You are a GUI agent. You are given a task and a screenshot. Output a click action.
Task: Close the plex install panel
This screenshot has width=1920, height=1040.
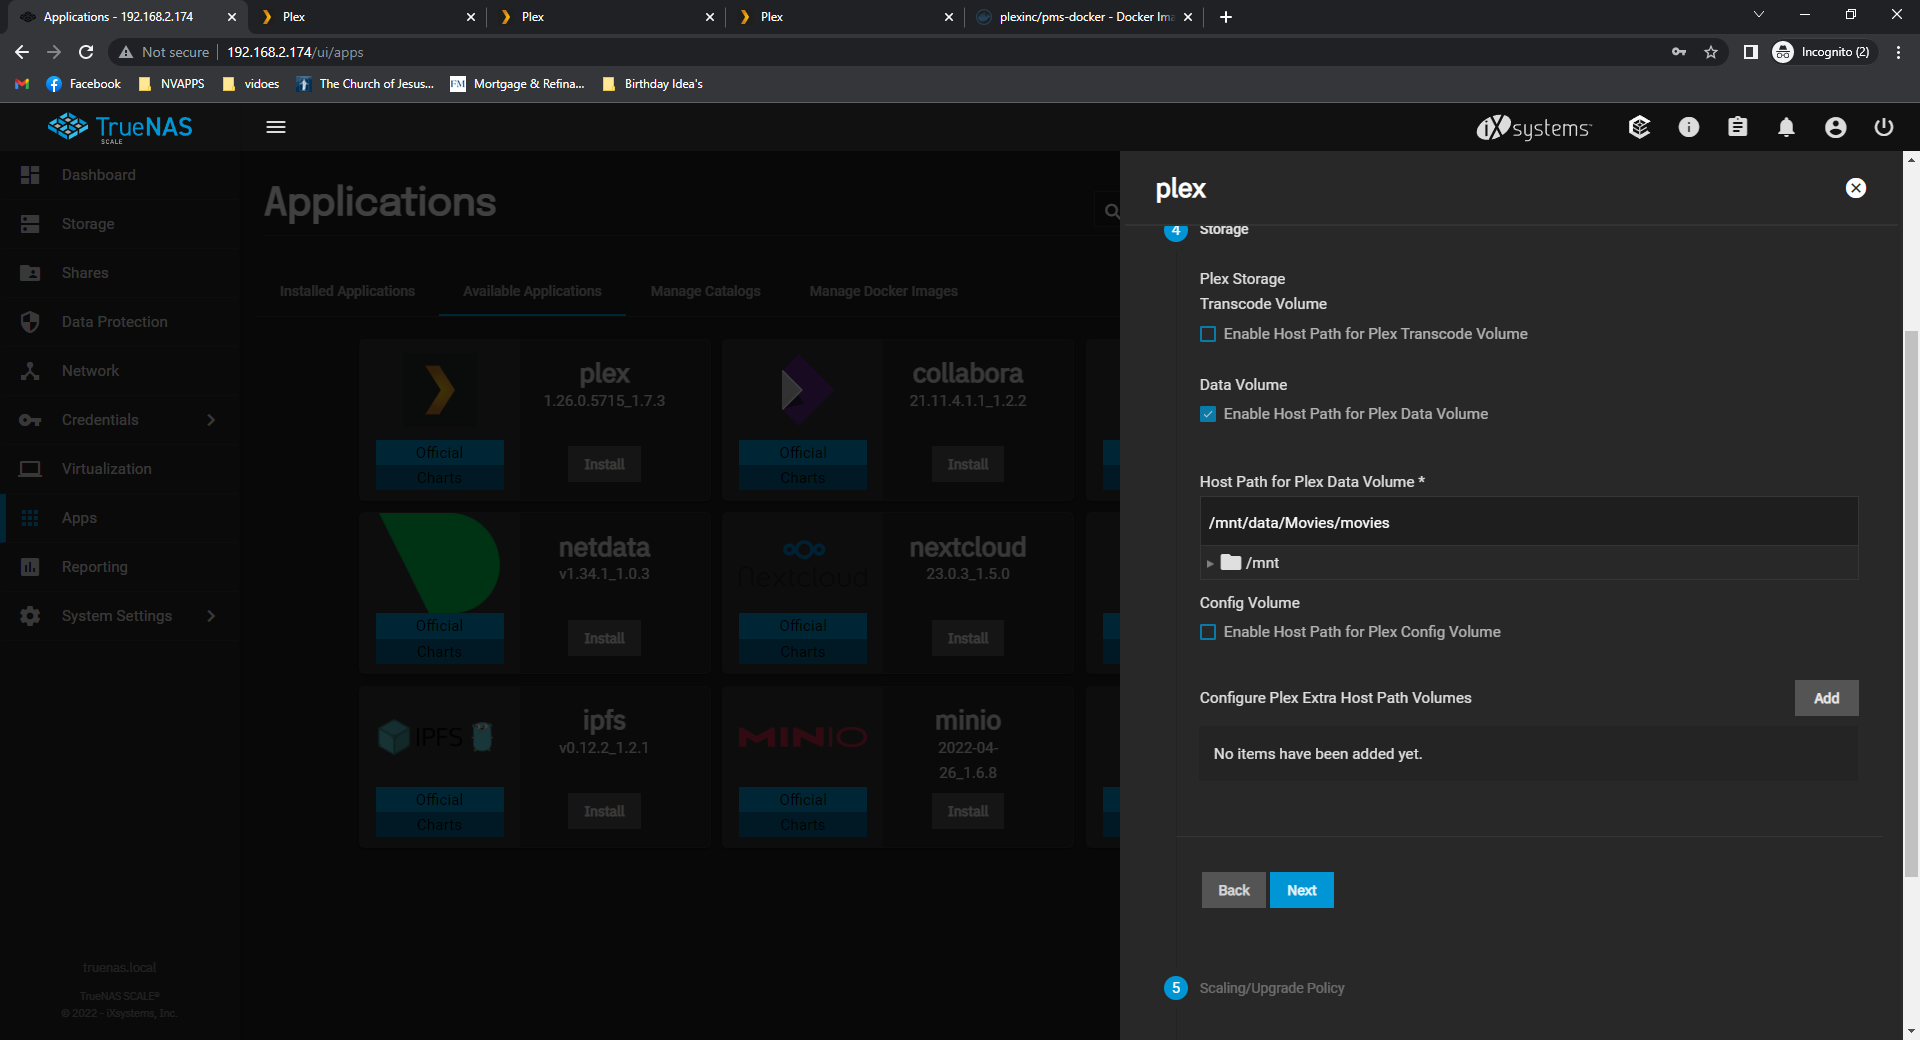click(1856, 188)
